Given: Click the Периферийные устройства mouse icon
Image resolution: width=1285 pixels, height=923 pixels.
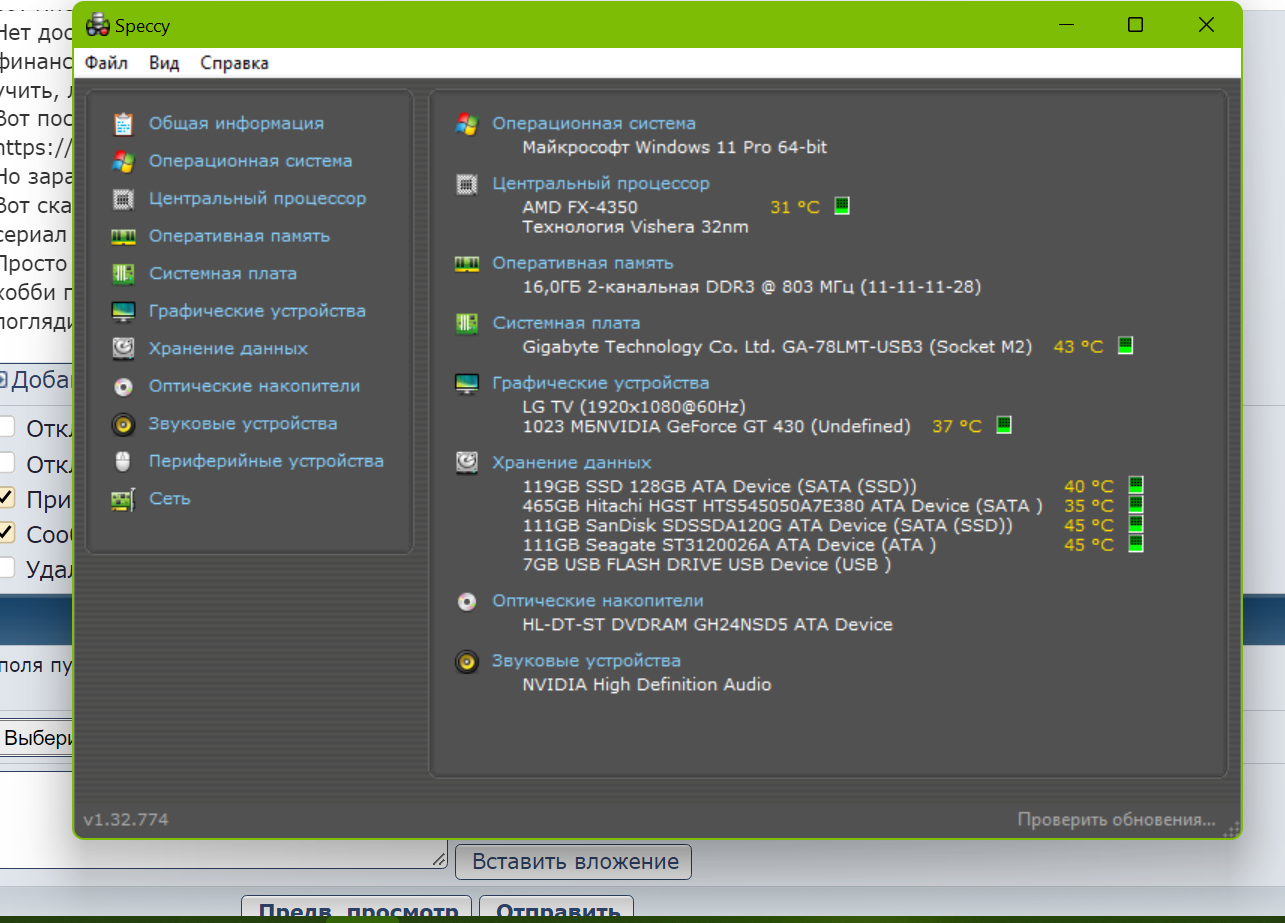Looking at the screenshot, I should coord(123,462).
